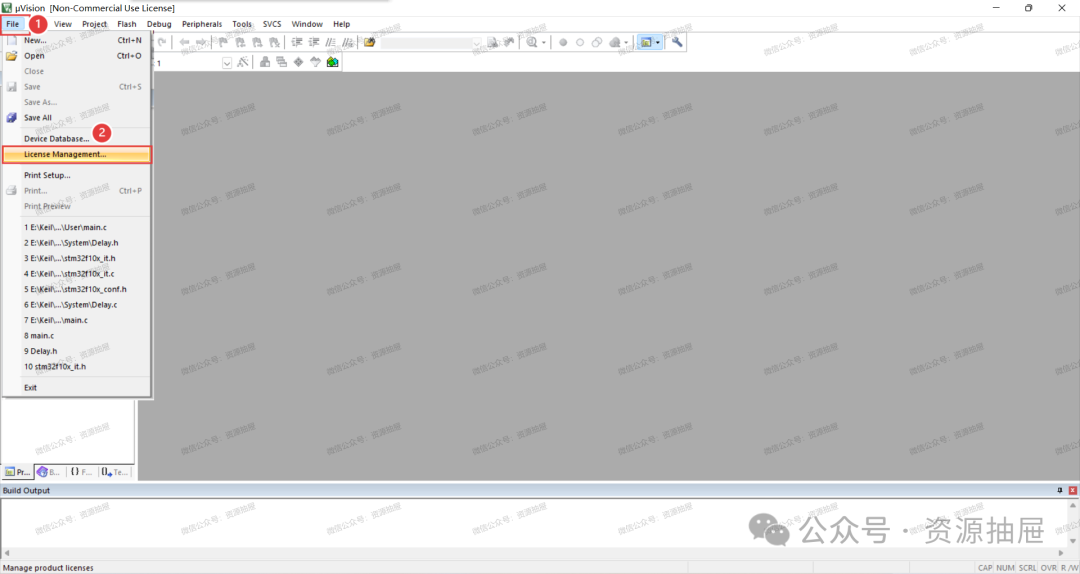Open the SVCS menu
The width and height of the screenshot is (1080, 574).
click(x=272, y=24)
